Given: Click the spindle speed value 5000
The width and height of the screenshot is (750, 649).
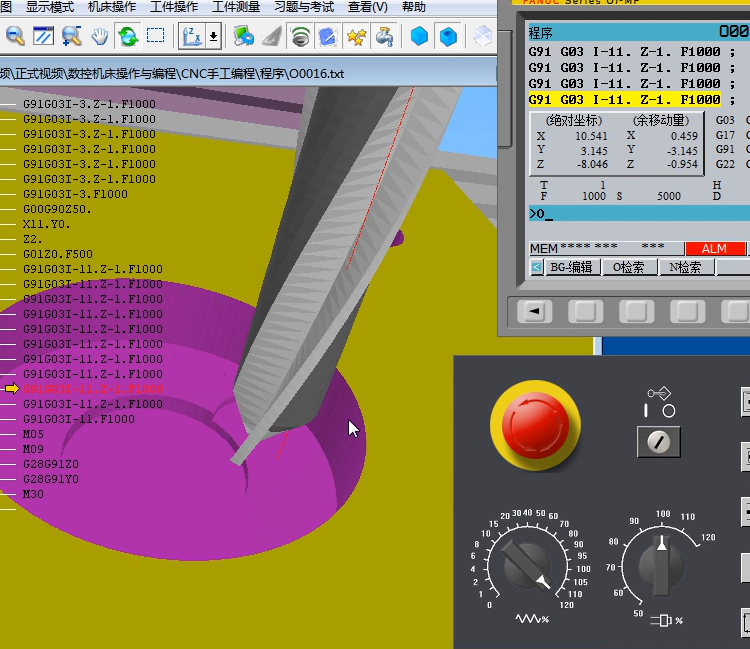Looking at the screenshot, I should pyautogui.click(x=669, y=196).
